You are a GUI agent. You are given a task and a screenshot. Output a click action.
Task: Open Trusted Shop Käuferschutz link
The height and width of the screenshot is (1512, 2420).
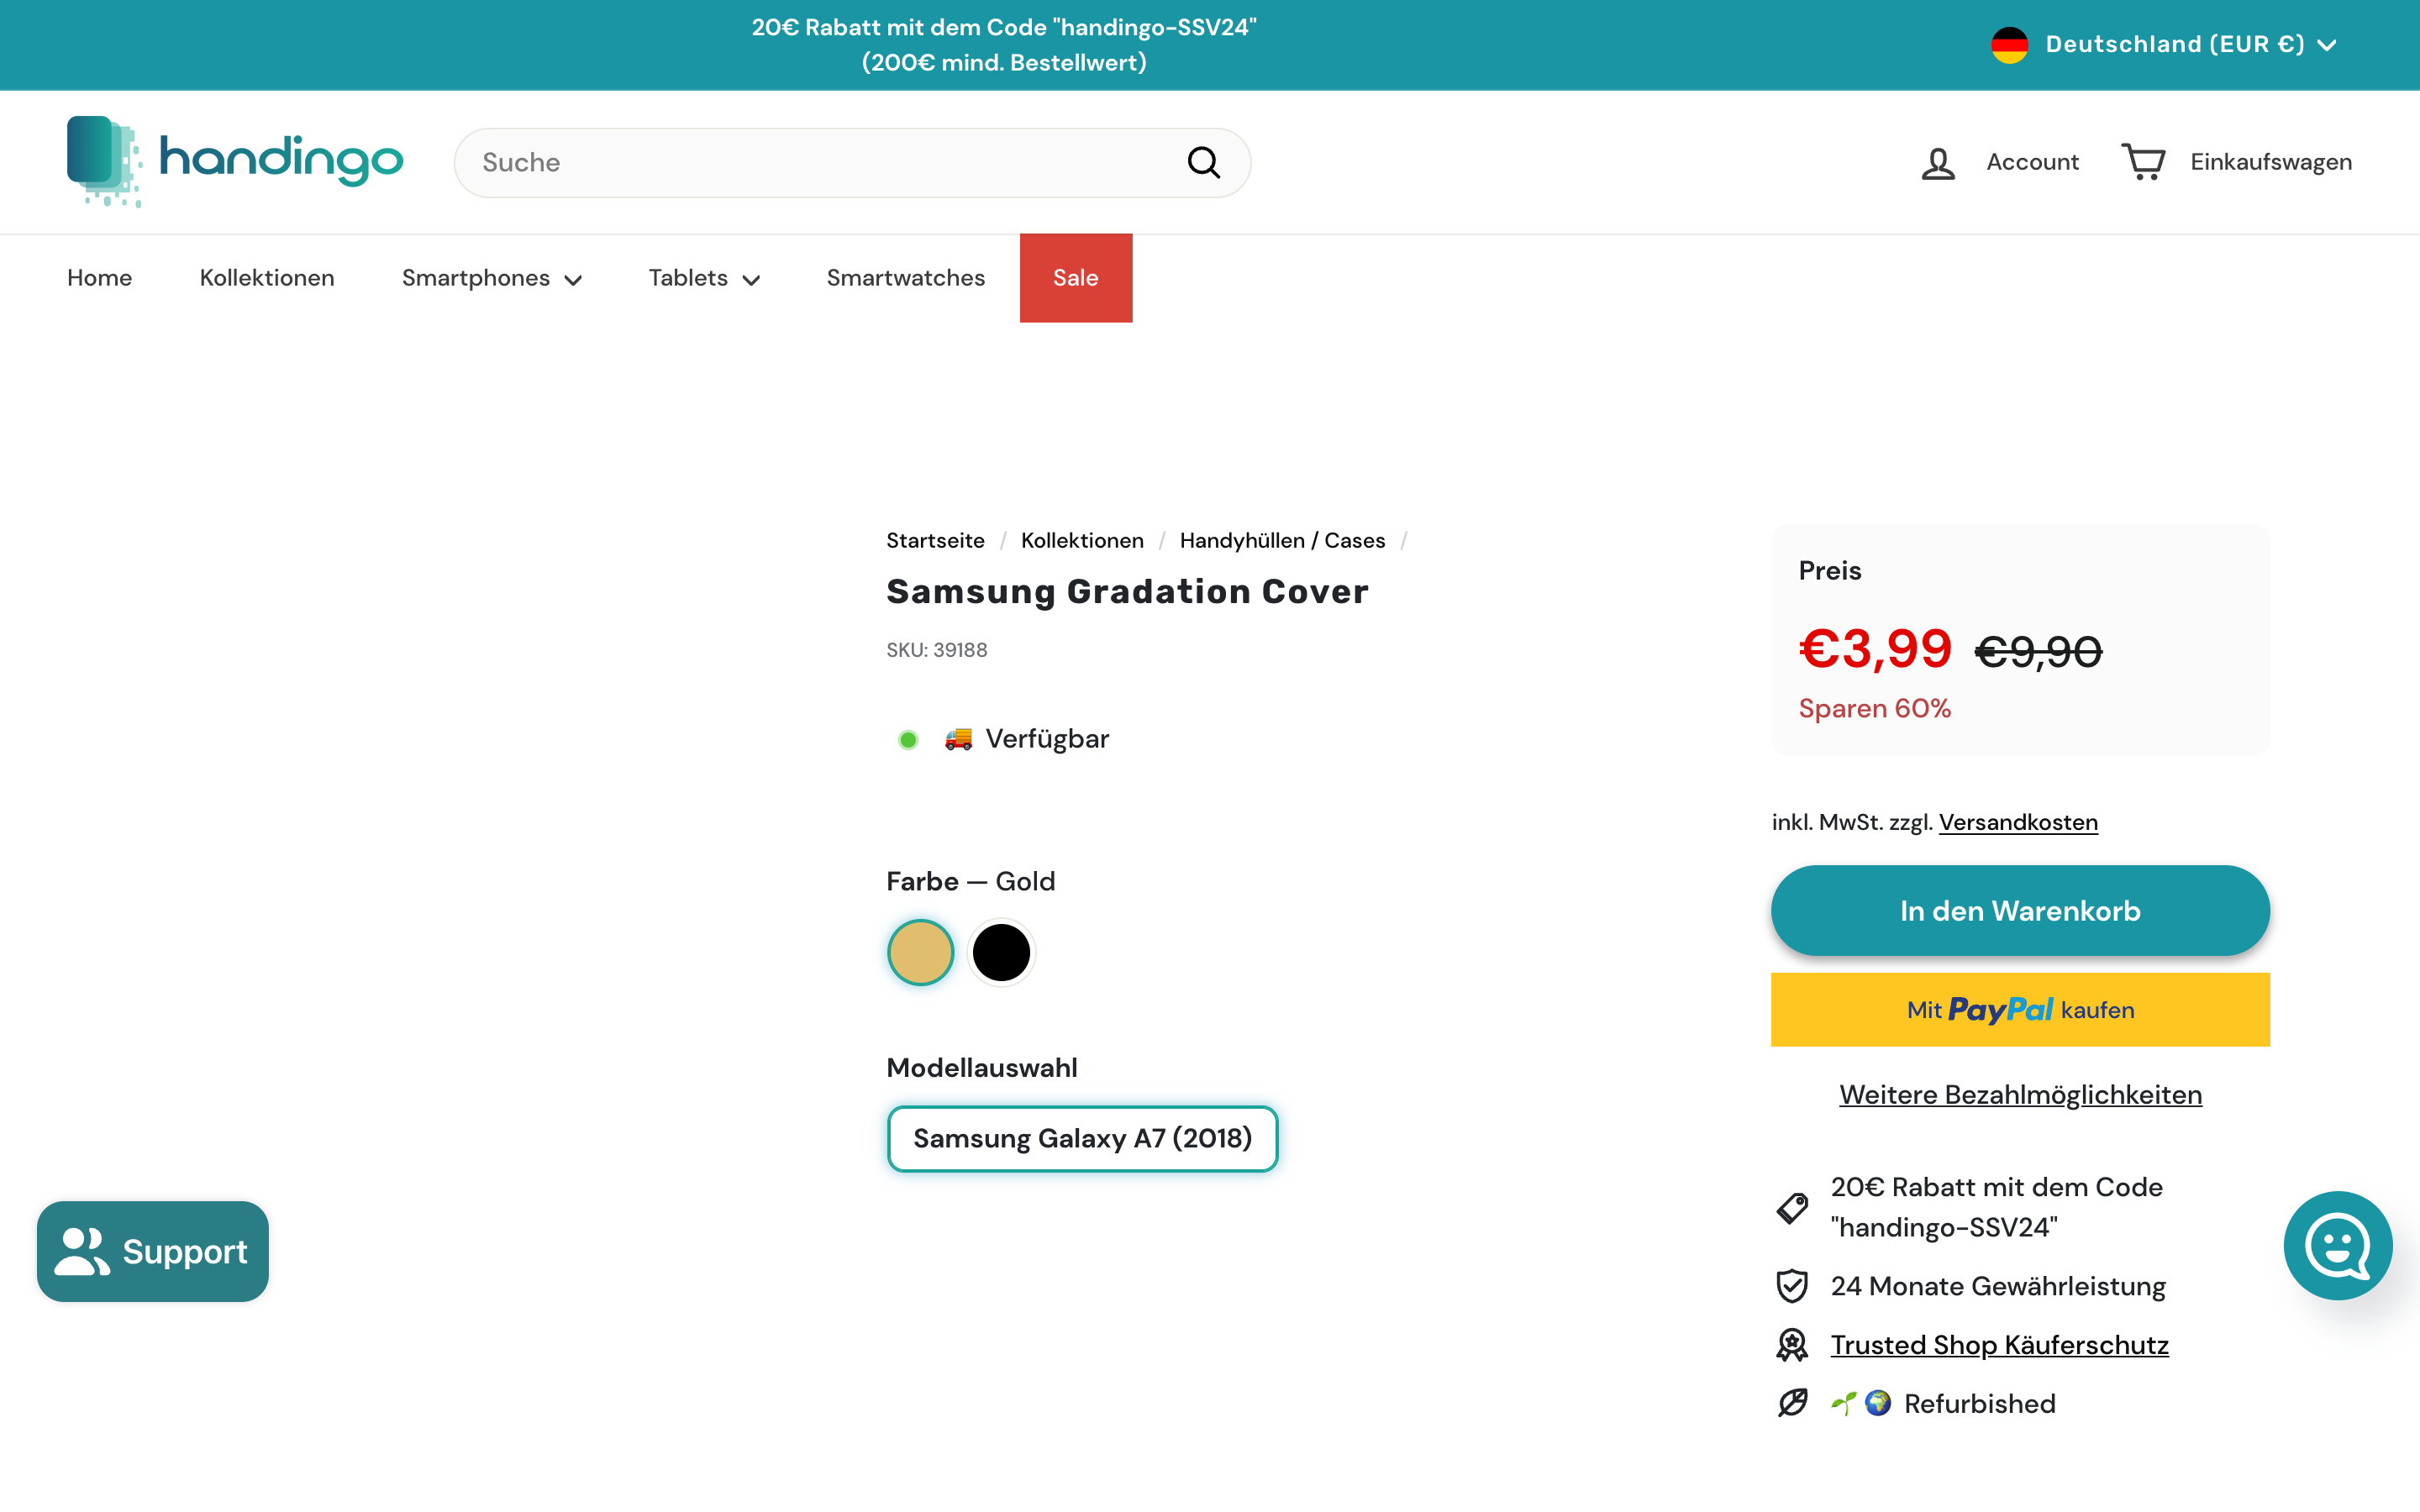pos(1999,1345)
